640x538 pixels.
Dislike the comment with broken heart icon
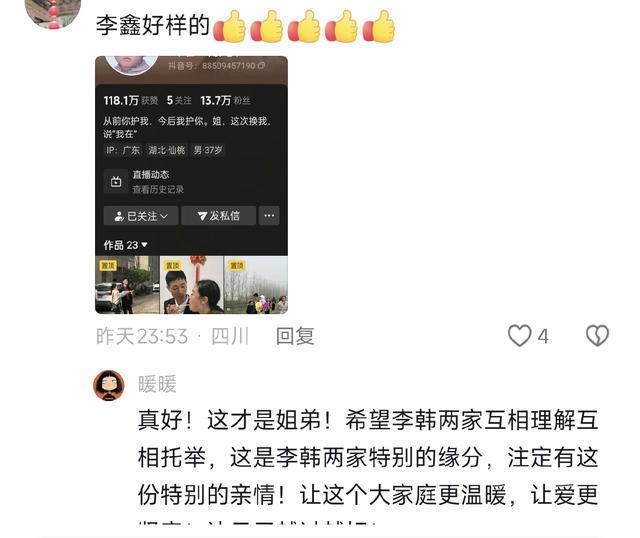(x=597, y=336)
